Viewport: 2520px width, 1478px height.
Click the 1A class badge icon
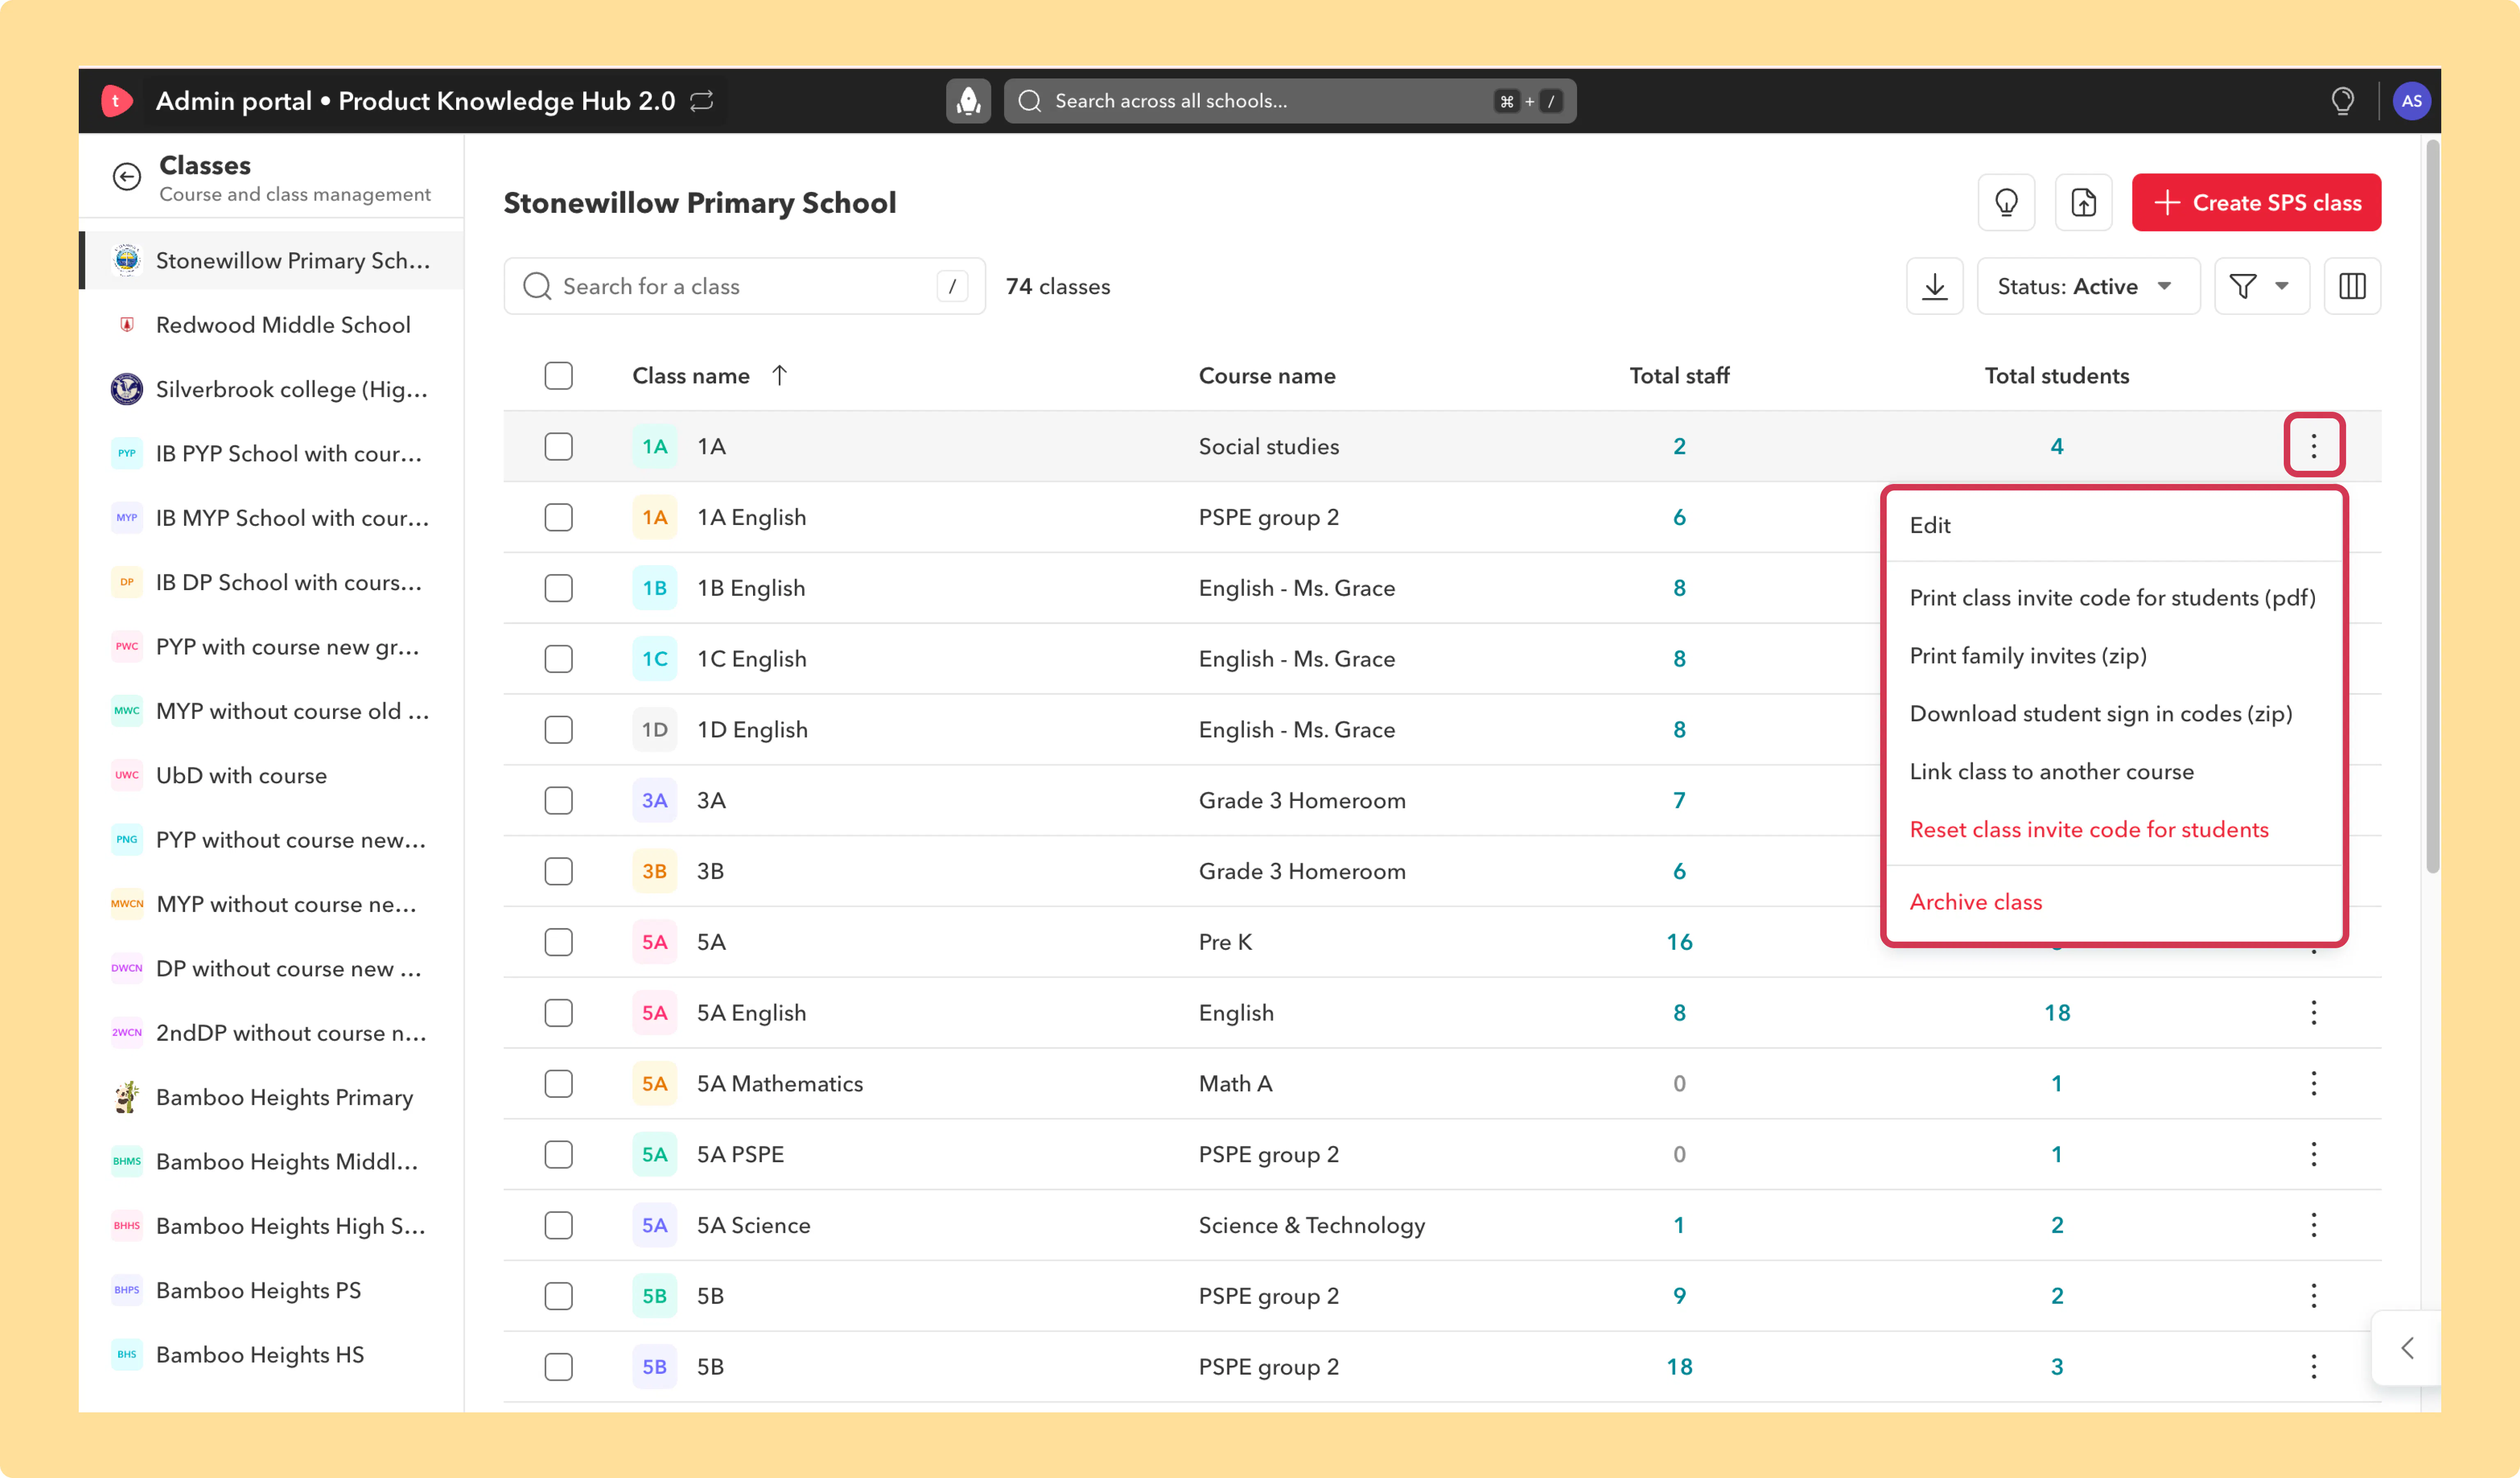coord(654,446)
